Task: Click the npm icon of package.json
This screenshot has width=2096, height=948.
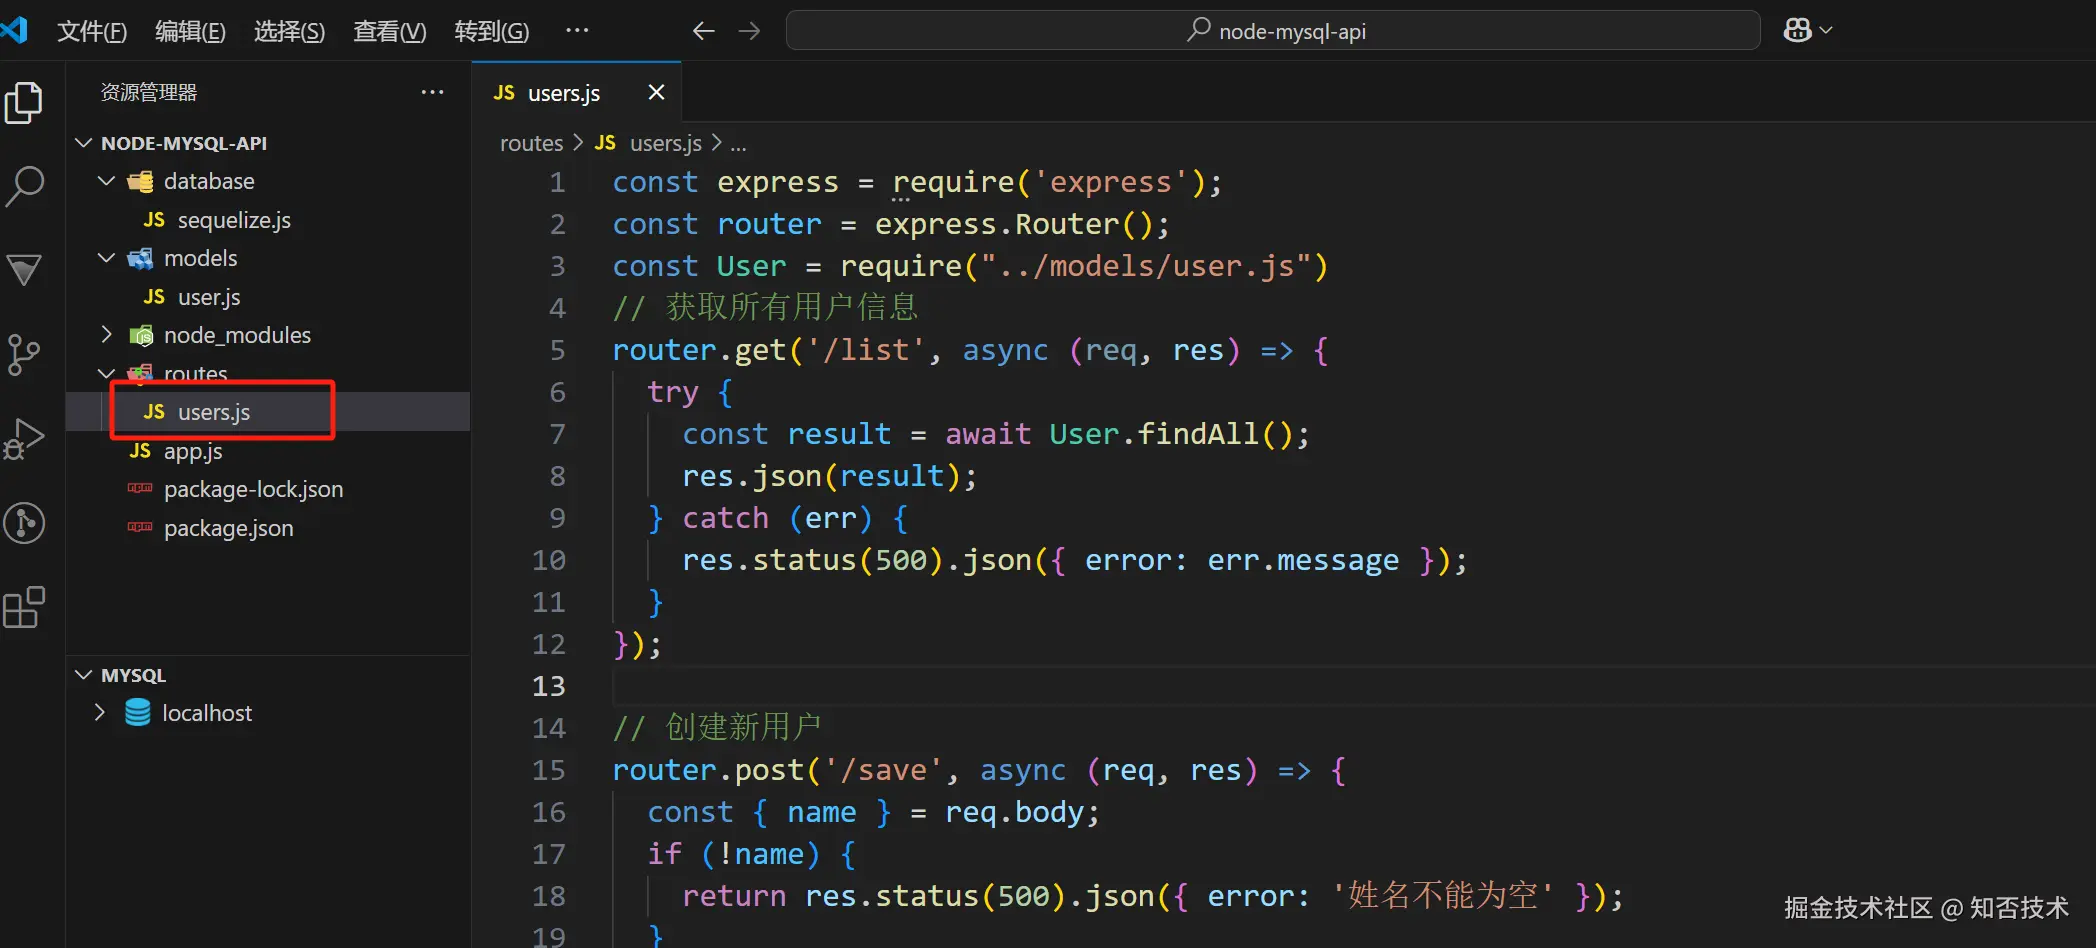Action: pyautogui.click(x=140, y=528)
